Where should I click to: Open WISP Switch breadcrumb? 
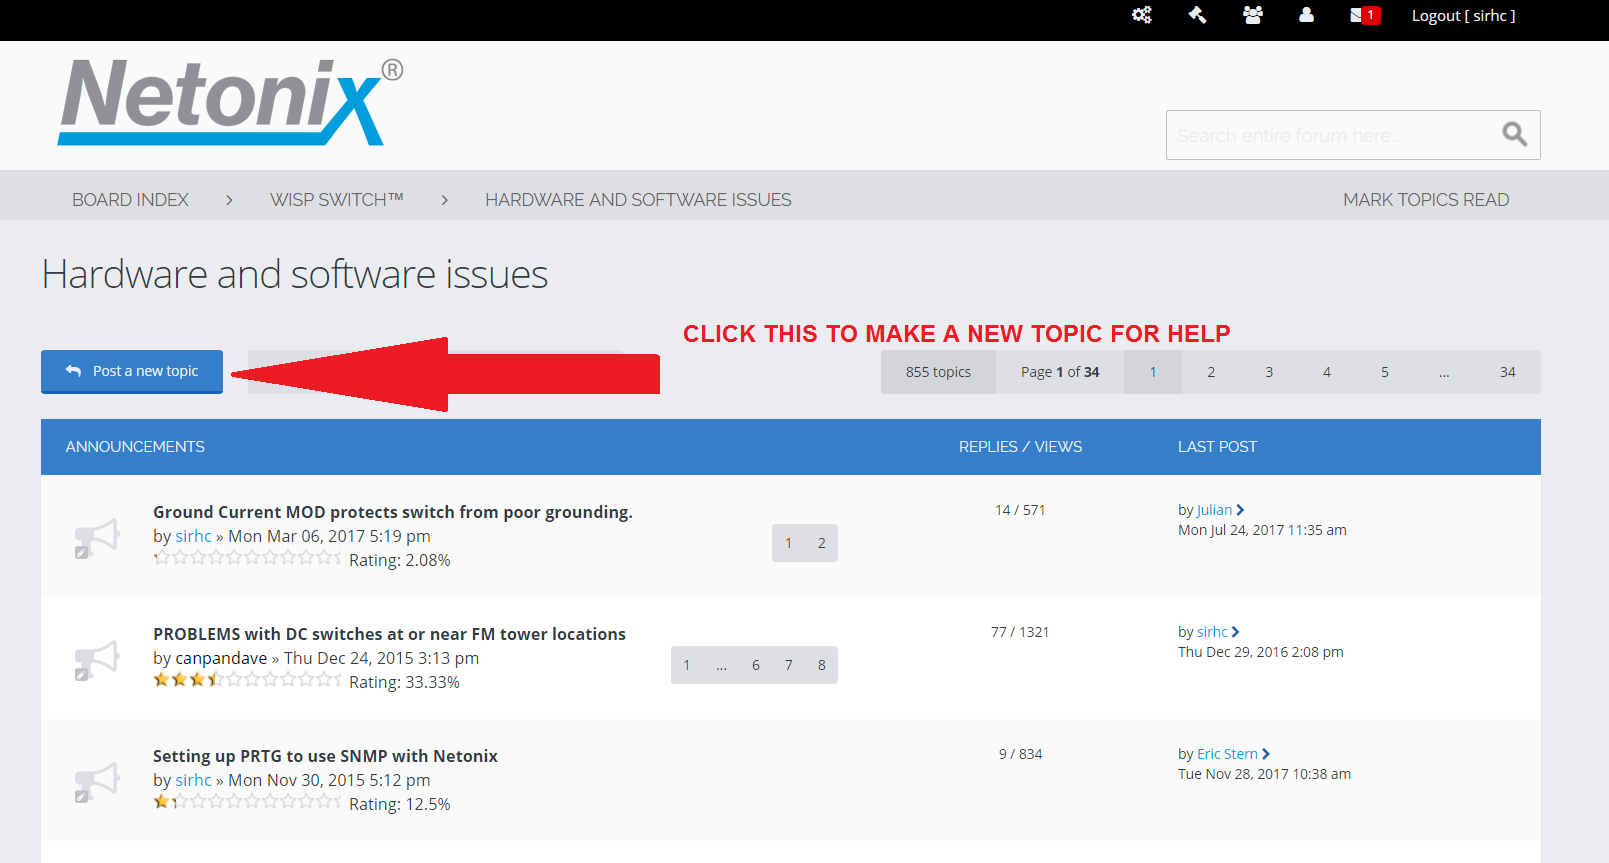336,200
